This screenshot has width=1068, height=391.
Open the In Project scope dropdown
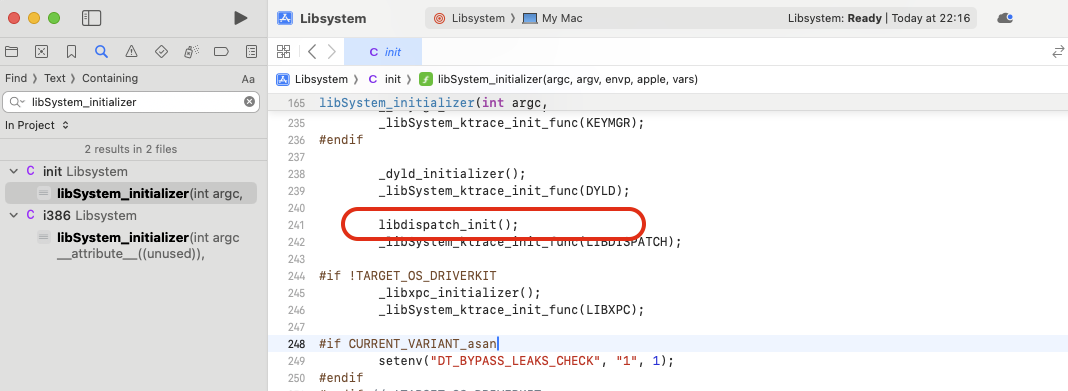pyautogui.click(x=37, y=125)
